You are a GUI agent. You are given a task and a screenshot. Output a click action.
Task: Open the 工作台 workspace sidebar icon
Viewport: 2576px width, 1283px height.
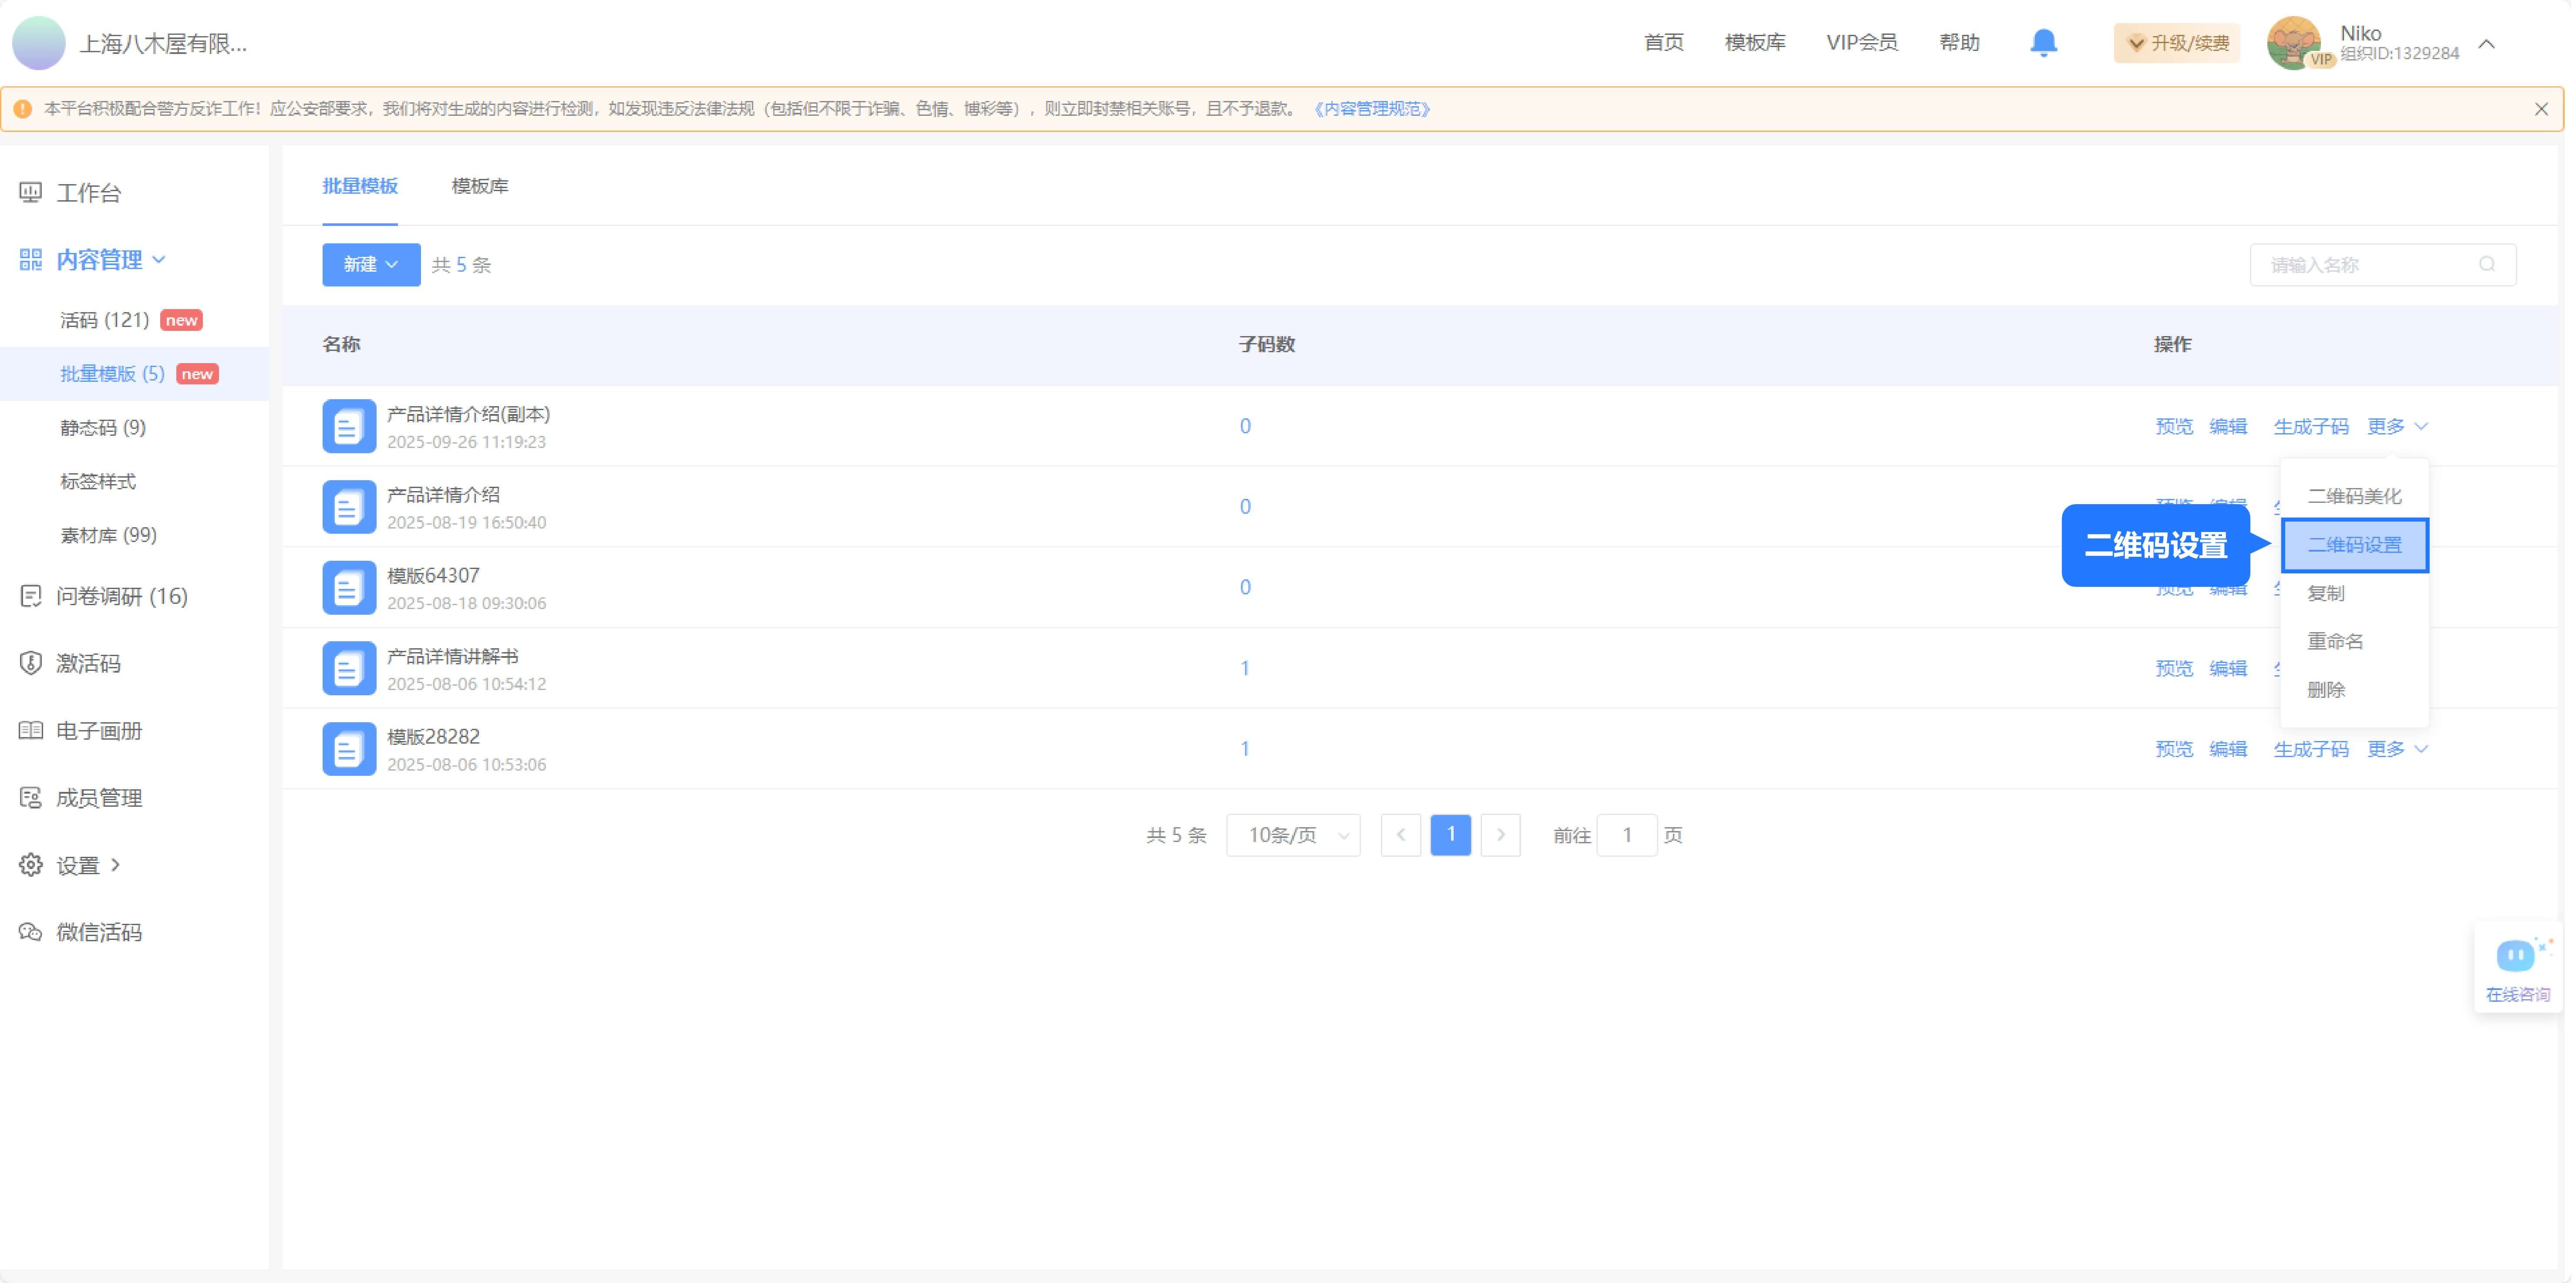click(x=29, y=192)
